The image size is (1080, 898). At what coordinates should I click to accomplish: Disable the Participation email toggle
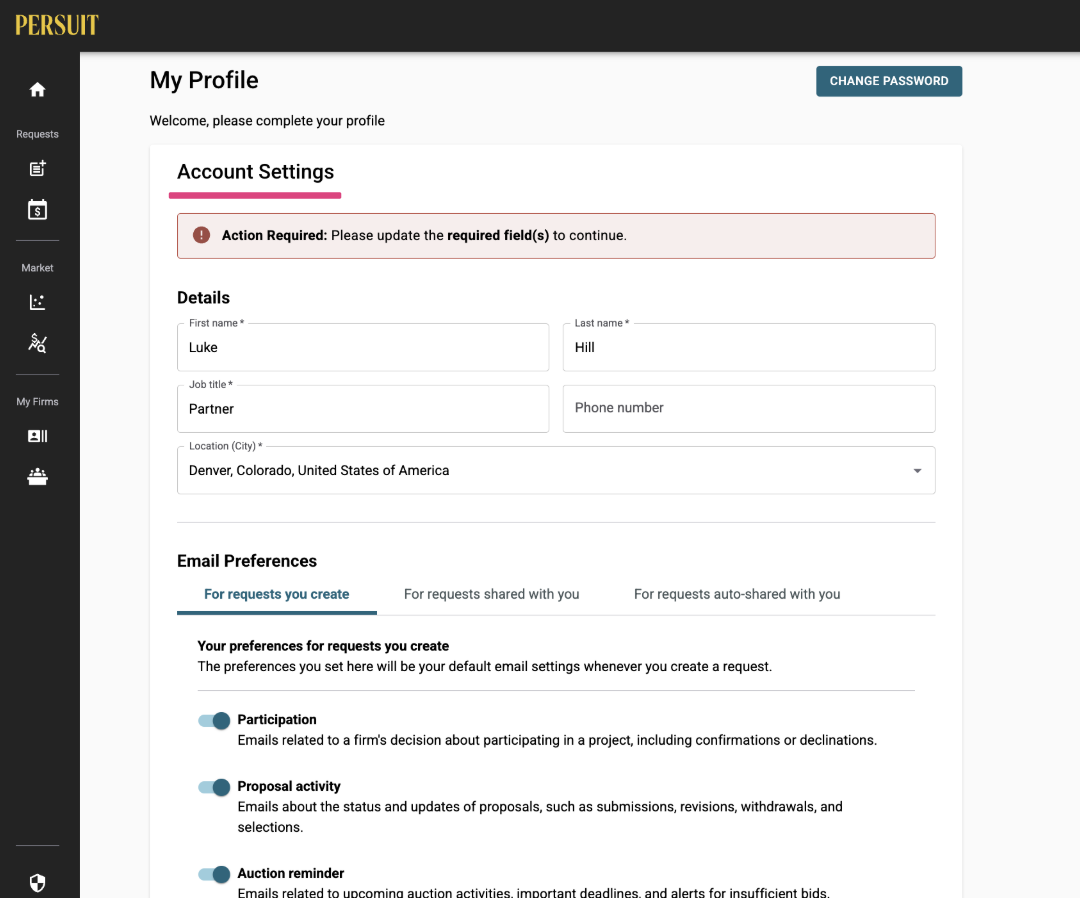pos(213,720)
